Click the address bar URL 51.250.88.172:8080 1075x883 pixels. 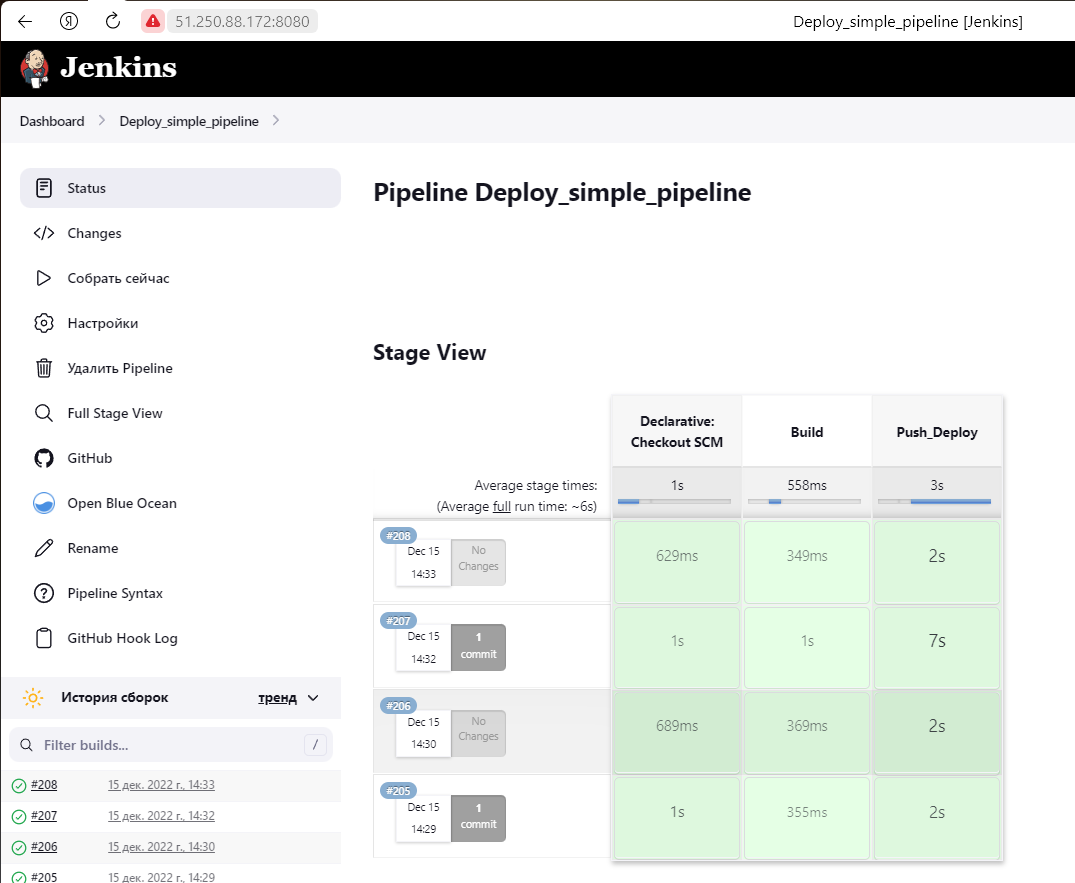click(242, 21)
